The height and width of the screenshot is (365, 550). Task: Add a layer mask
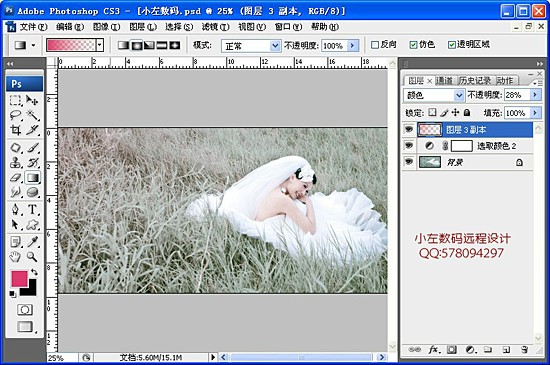tap(452, 350)
